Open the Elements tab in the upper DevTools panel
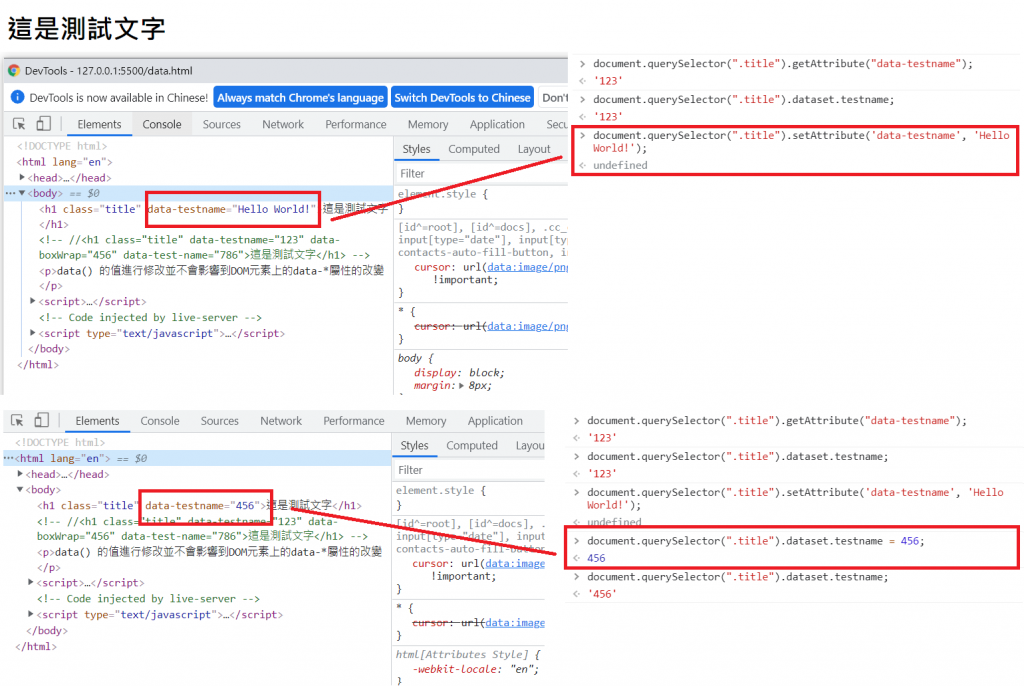This screenshot has height=686, width=1024. tap(99, 124)
